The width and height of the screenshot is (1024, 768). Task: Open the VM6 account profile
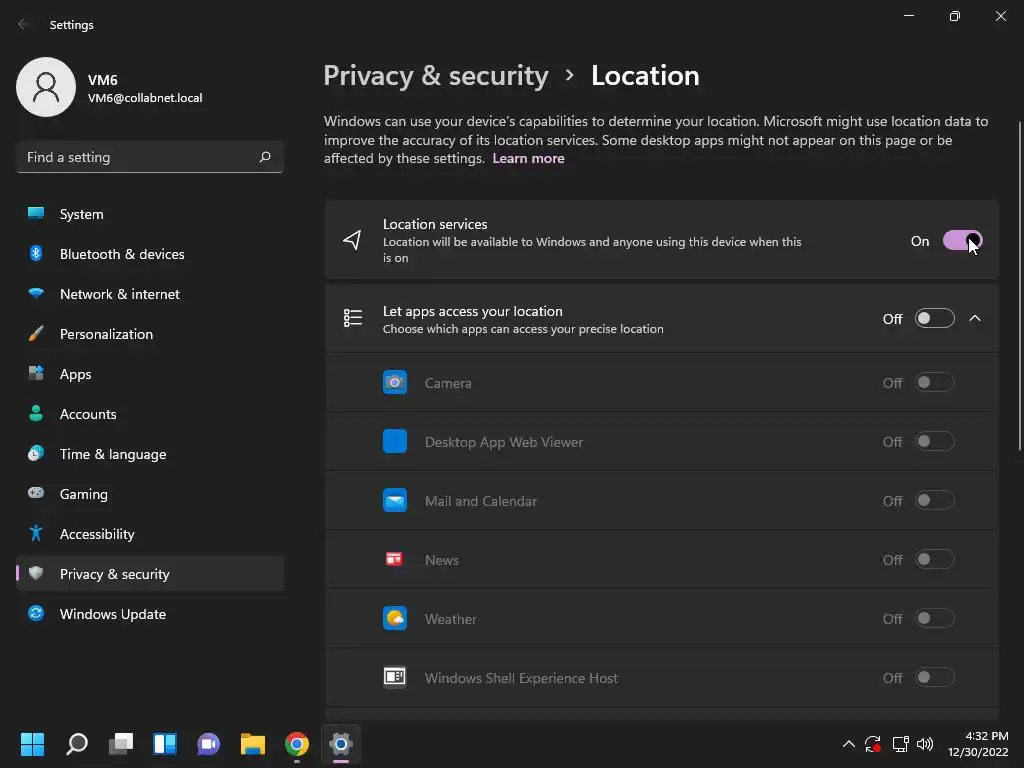pyautogui.click(x=110, y=87)
